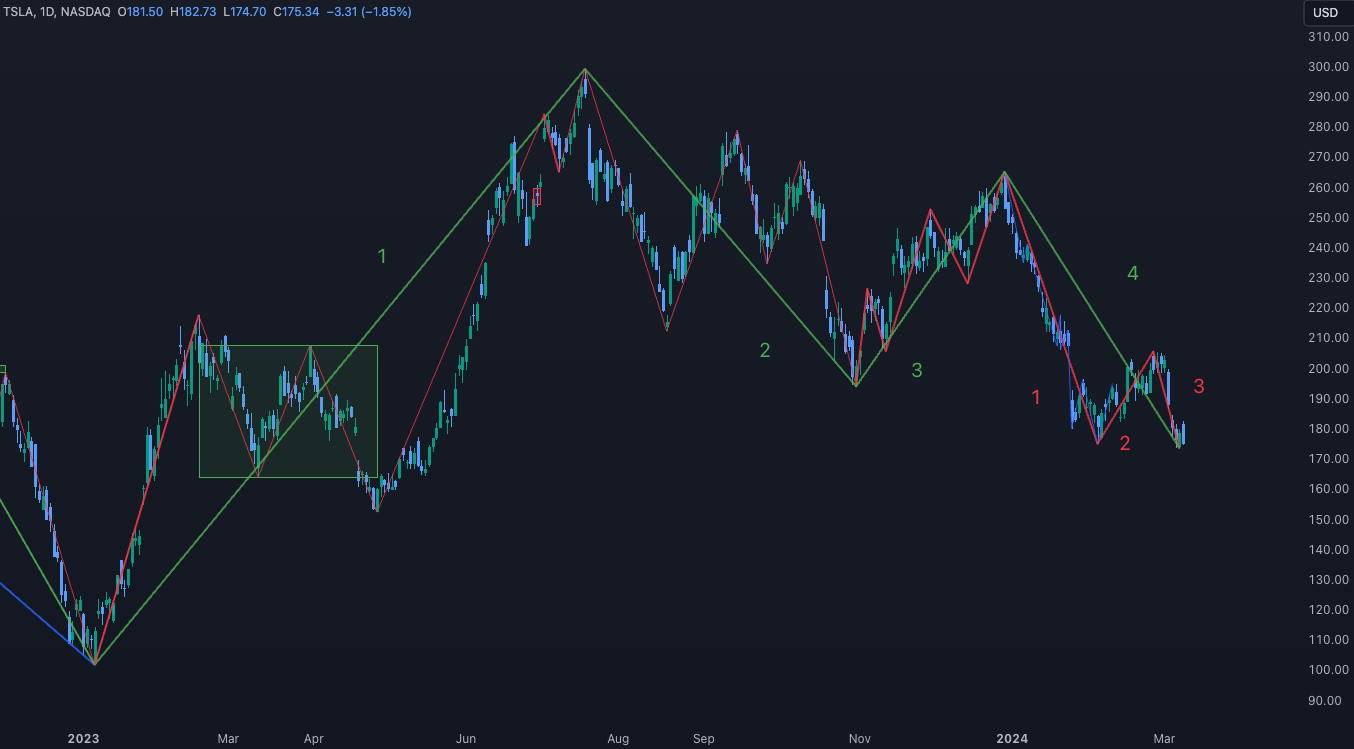1354x749 pixels.
Task: Click the 2024 label on time axis
Action: pyautogui.click(x=1012, y=739)
